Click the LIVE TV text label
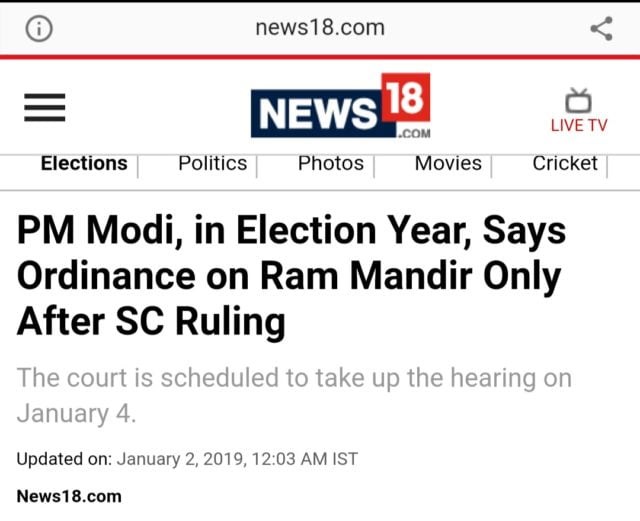640x521 pixels. coord(578,126)
